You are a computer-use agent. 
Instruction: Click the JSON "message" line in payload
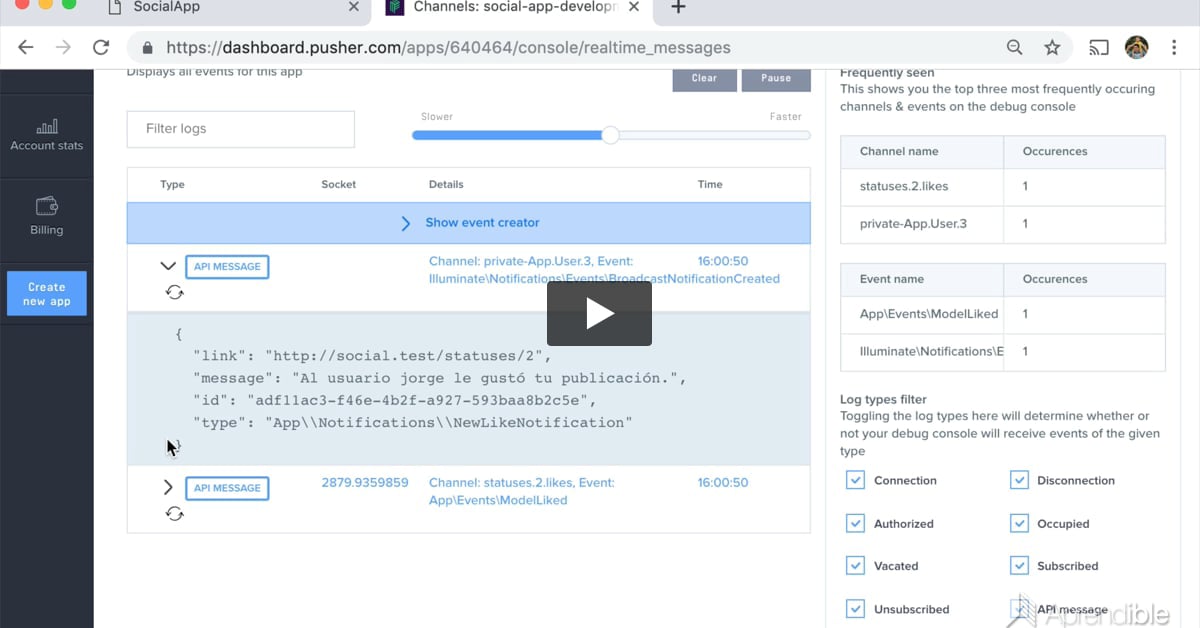[440, 378]
